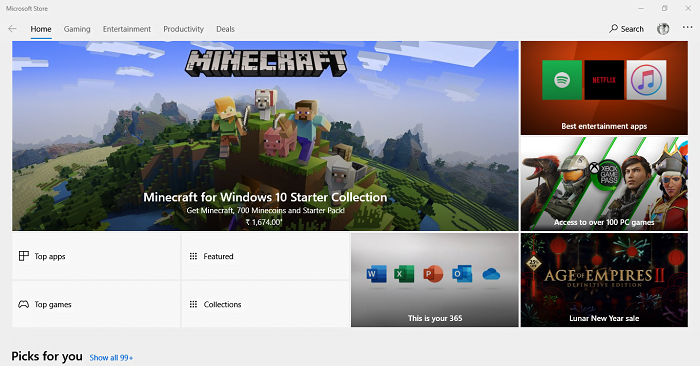The image size is (700, 366).
Task: Switch to the Home tab
Action: click(x=41, y=29)
